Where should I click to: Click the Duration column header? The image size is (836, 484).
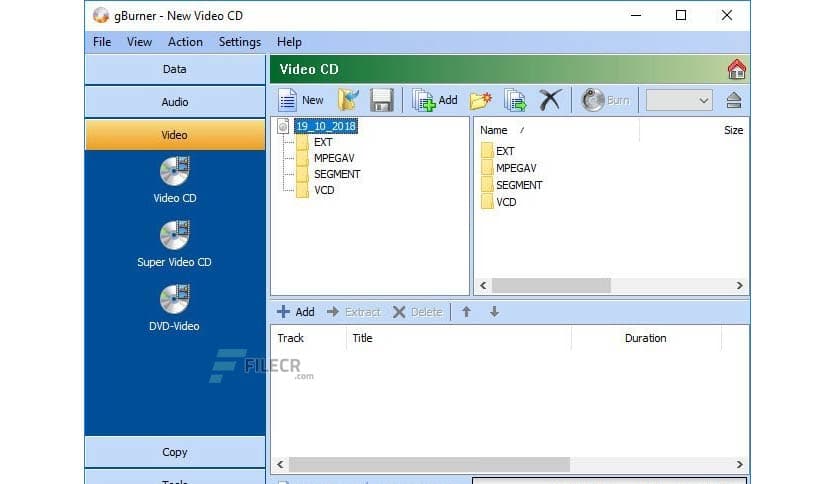coord(646,338)
